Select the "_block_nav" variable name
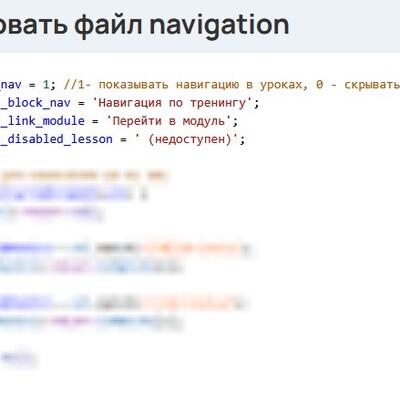 pyautogui.click(x=35, y=103)
